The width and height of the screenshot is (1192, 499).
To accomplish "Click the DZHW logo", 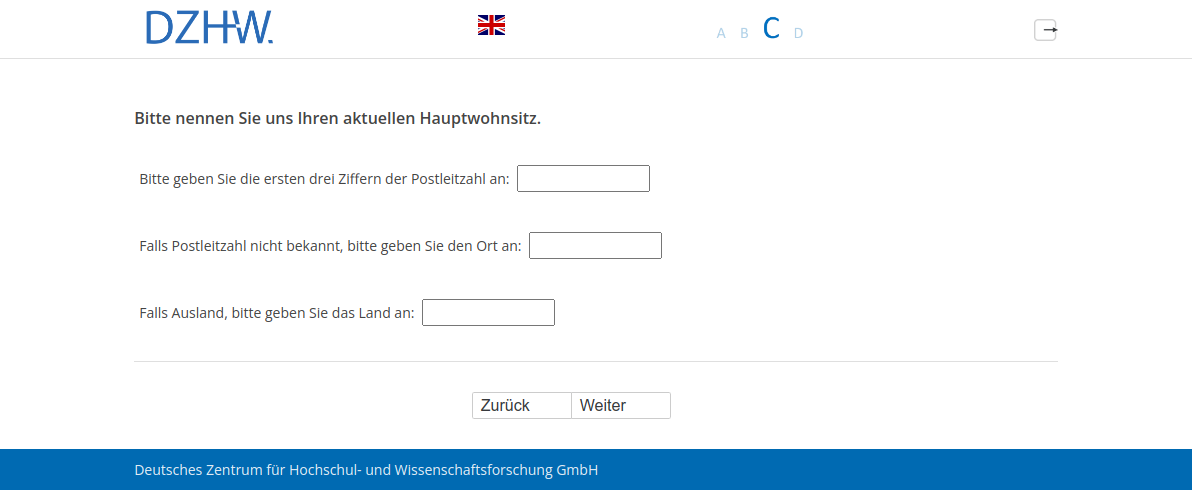I will point(209,27).
